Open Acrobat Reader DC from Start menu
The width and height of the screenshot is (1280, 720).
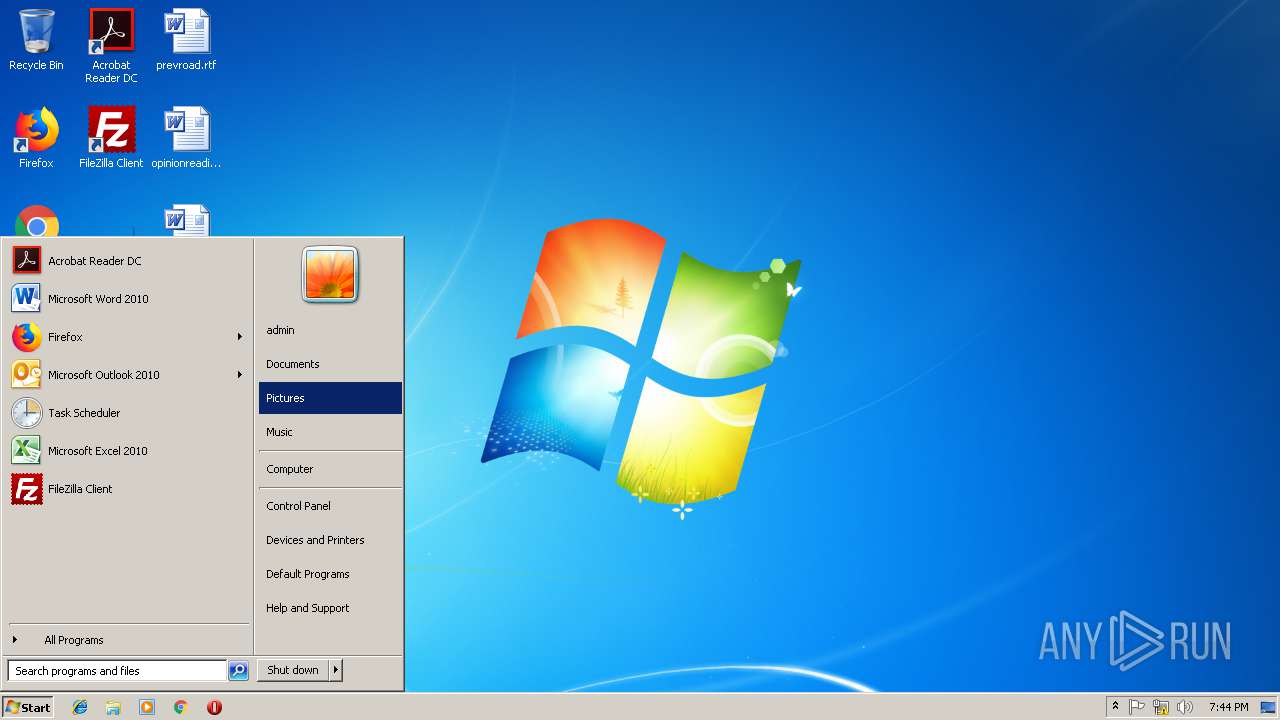[128, 261]
